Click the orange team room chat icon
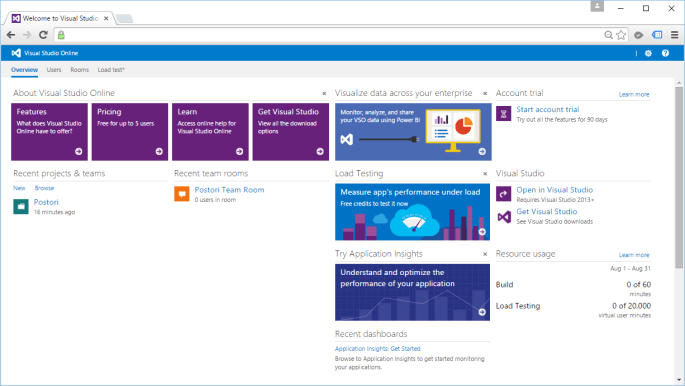 tap(182, 194)
